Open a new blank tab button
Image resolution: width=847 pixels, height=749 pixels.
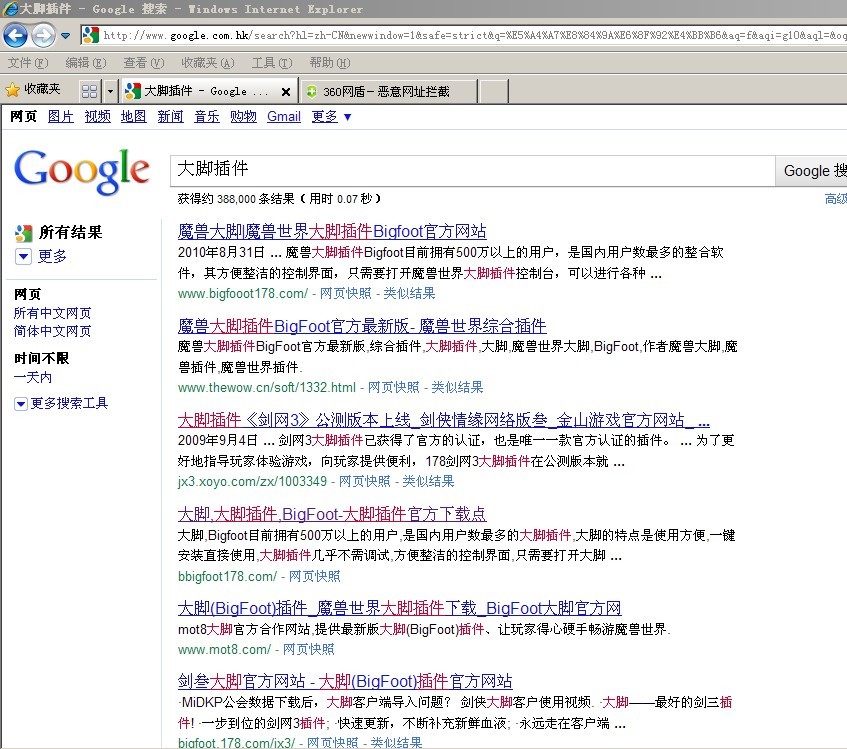click(x=494, y=91)
